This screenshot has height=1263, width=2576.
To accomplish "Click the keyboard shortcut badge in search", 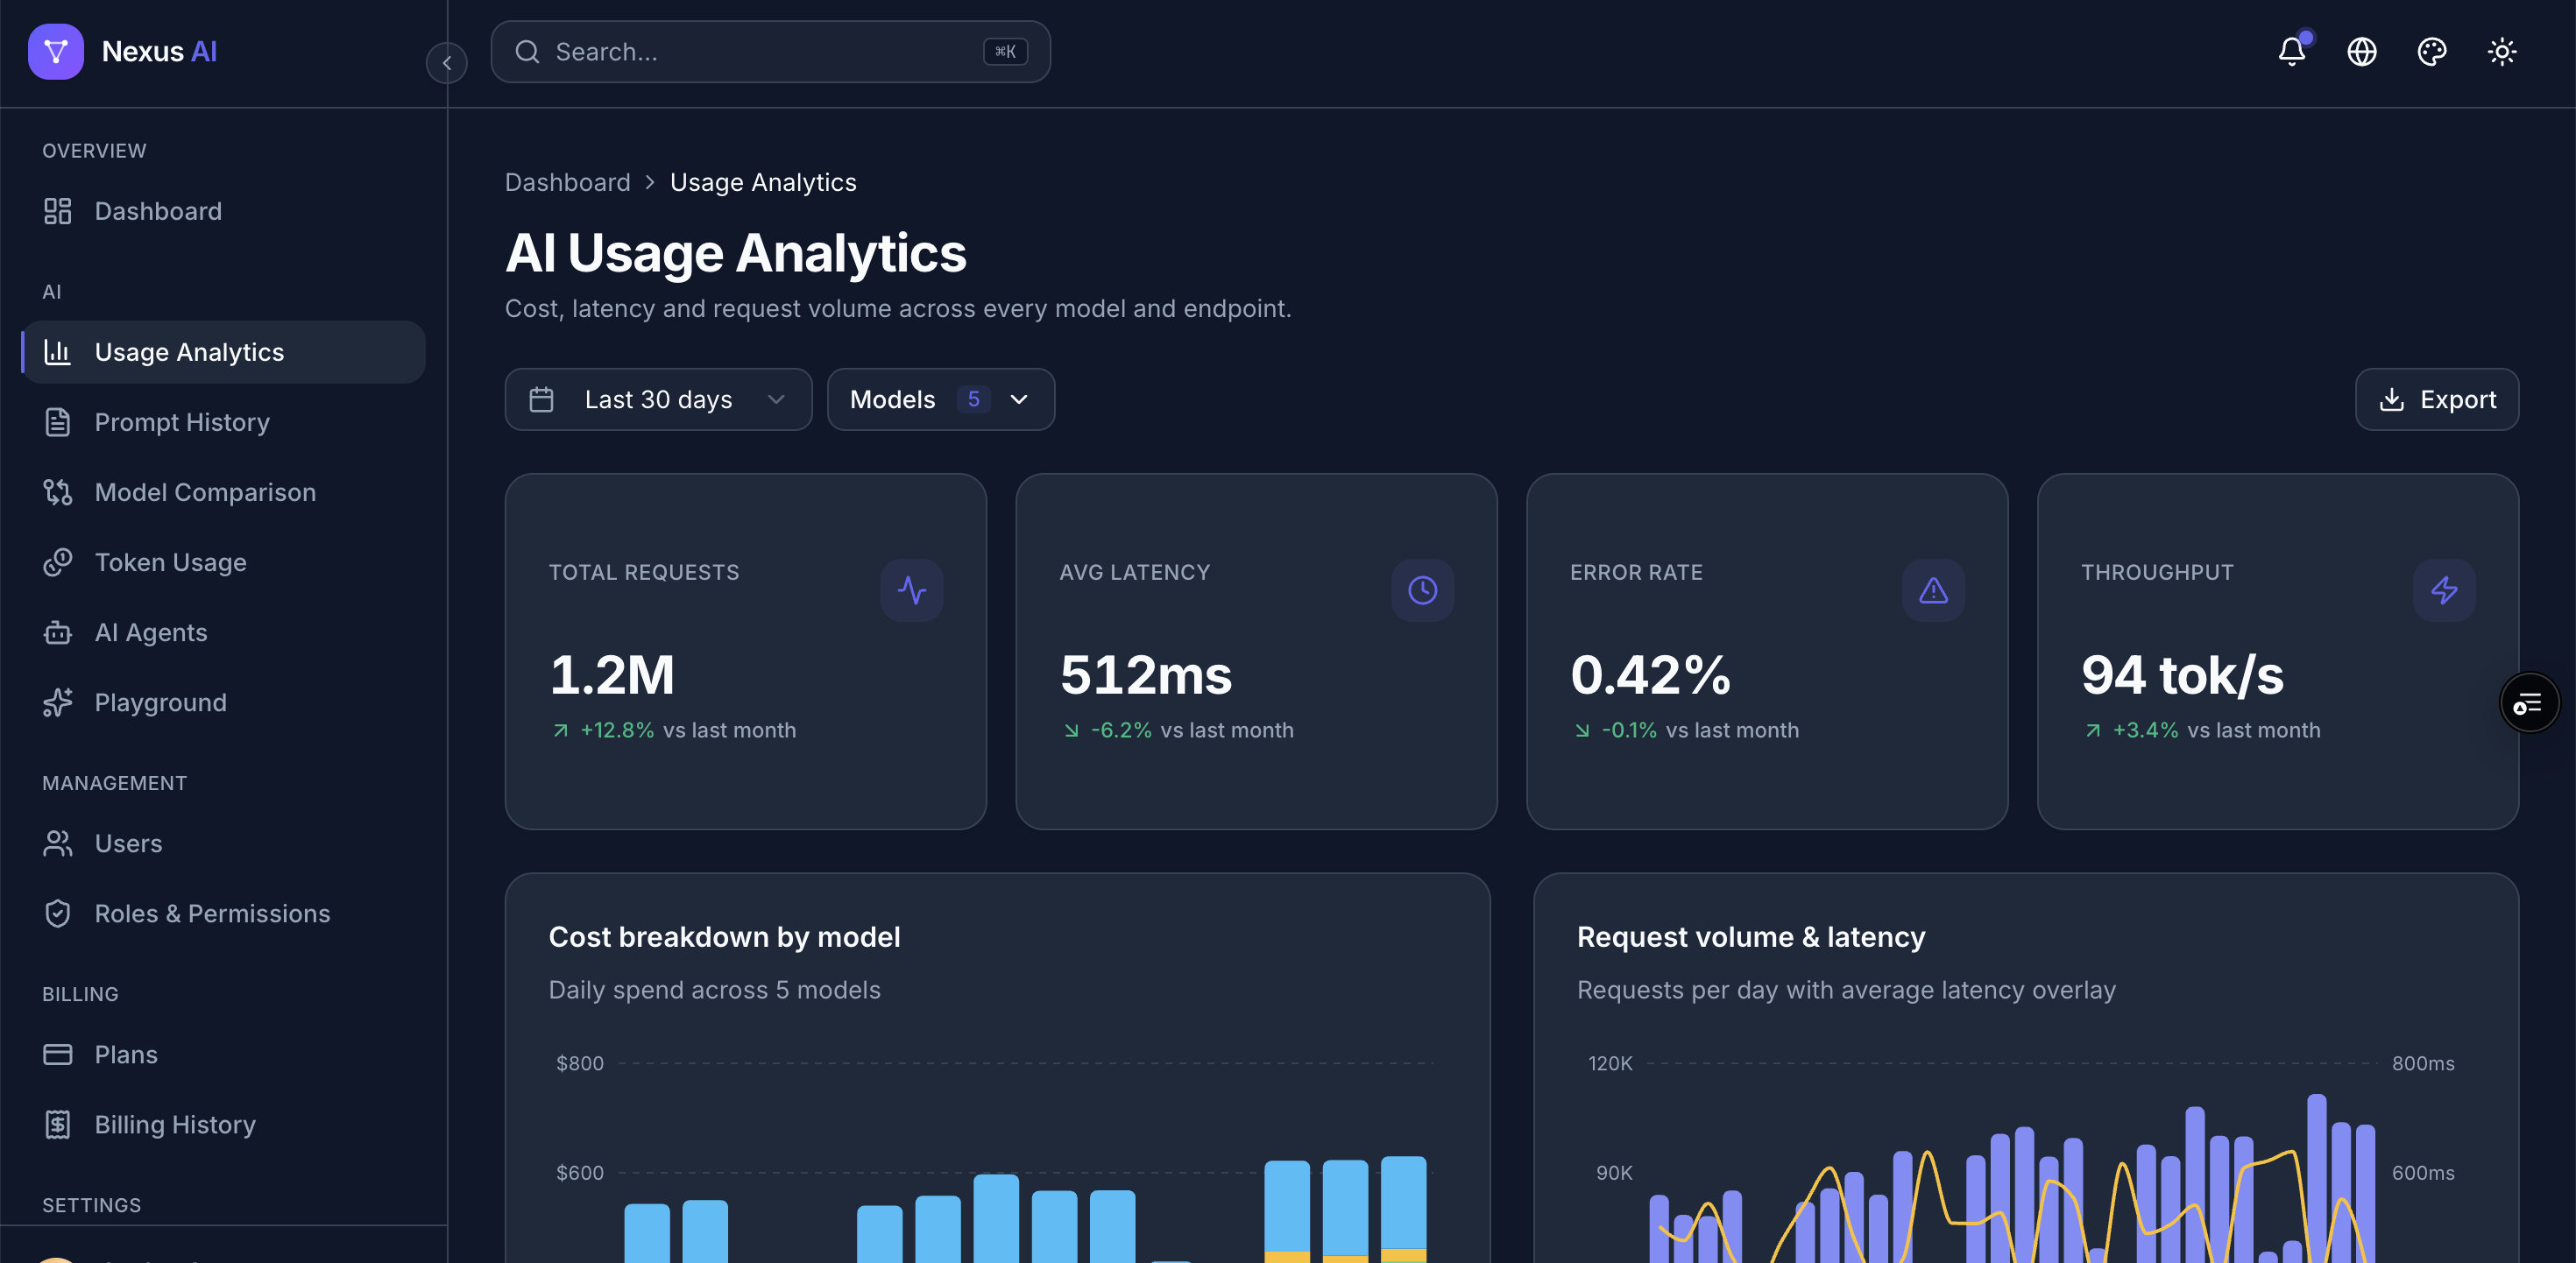I will click(1005, 51).
